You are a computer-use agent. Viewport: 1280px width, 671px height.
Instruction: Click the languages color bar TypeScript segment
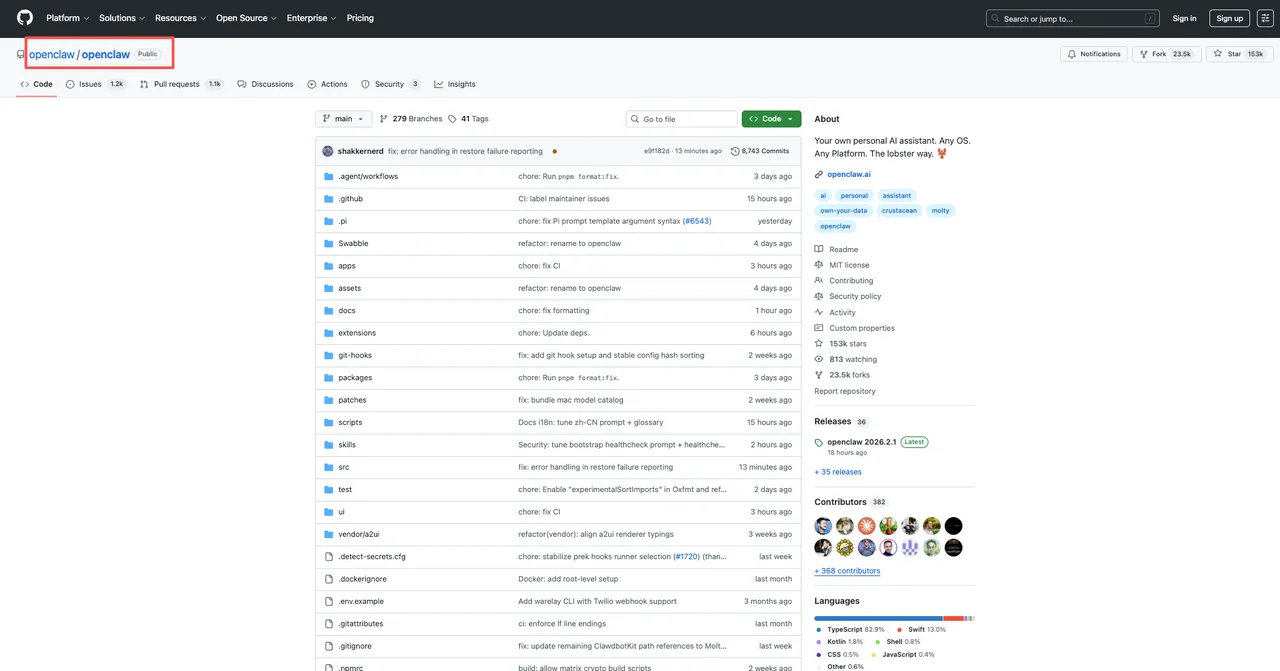point(878,618)
